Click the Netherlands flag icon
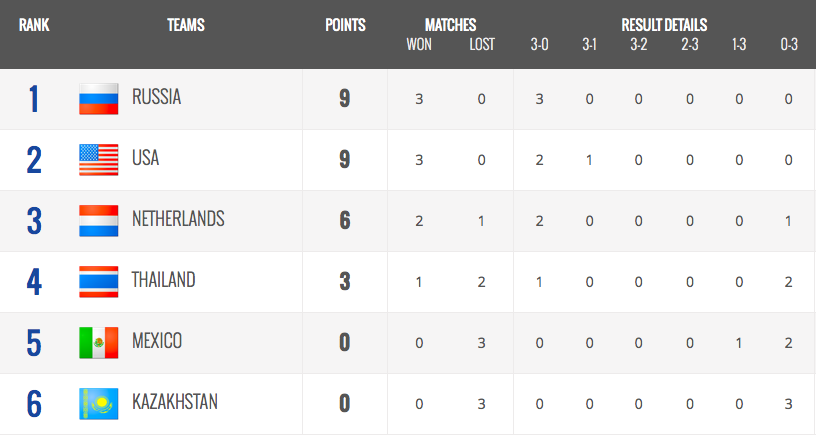 click(x=99, y=221)
